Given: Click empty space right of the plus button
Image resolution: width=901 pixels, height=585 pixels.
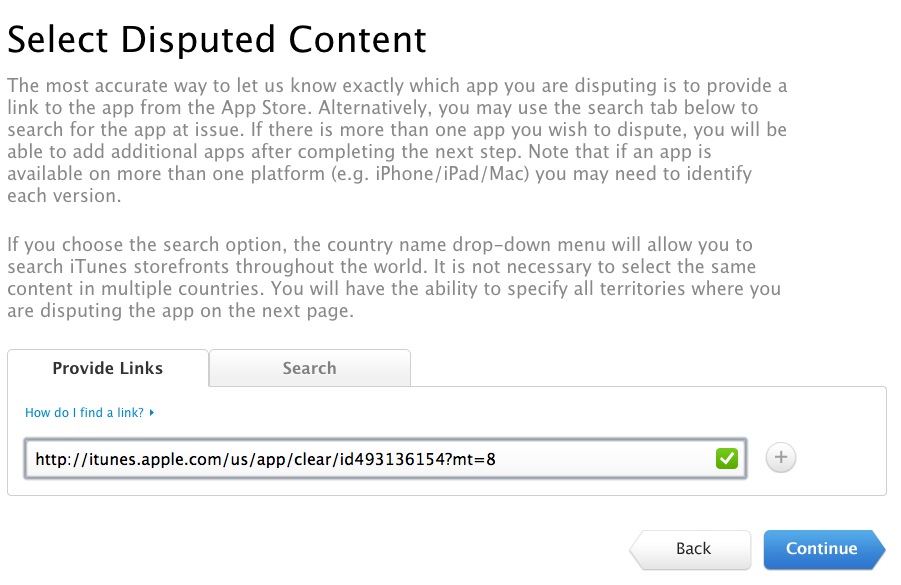Looking at the screenshot, I should (840, 458).
